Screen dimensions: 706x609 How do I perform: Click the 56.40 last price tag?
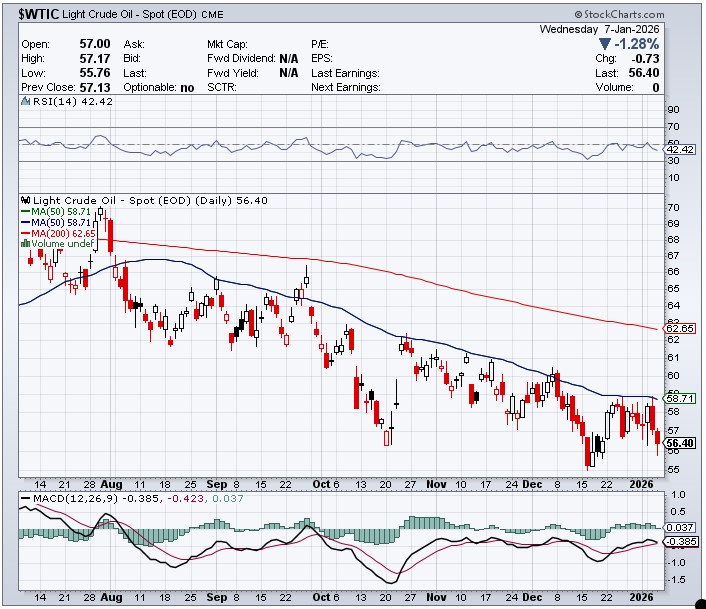click(679, 443)
